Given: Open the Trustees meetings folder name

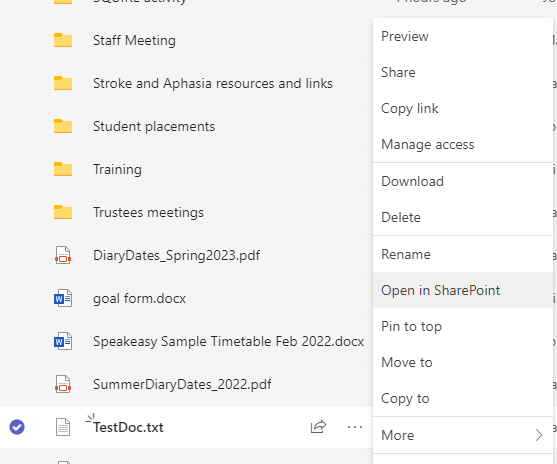Looking at the screenshot, I should (x=148, y=212).
